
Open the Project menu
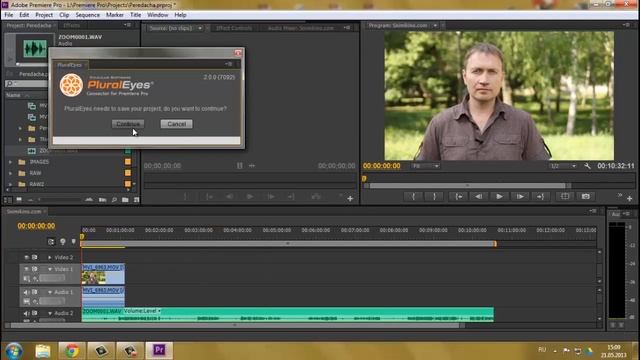(44, 15)
